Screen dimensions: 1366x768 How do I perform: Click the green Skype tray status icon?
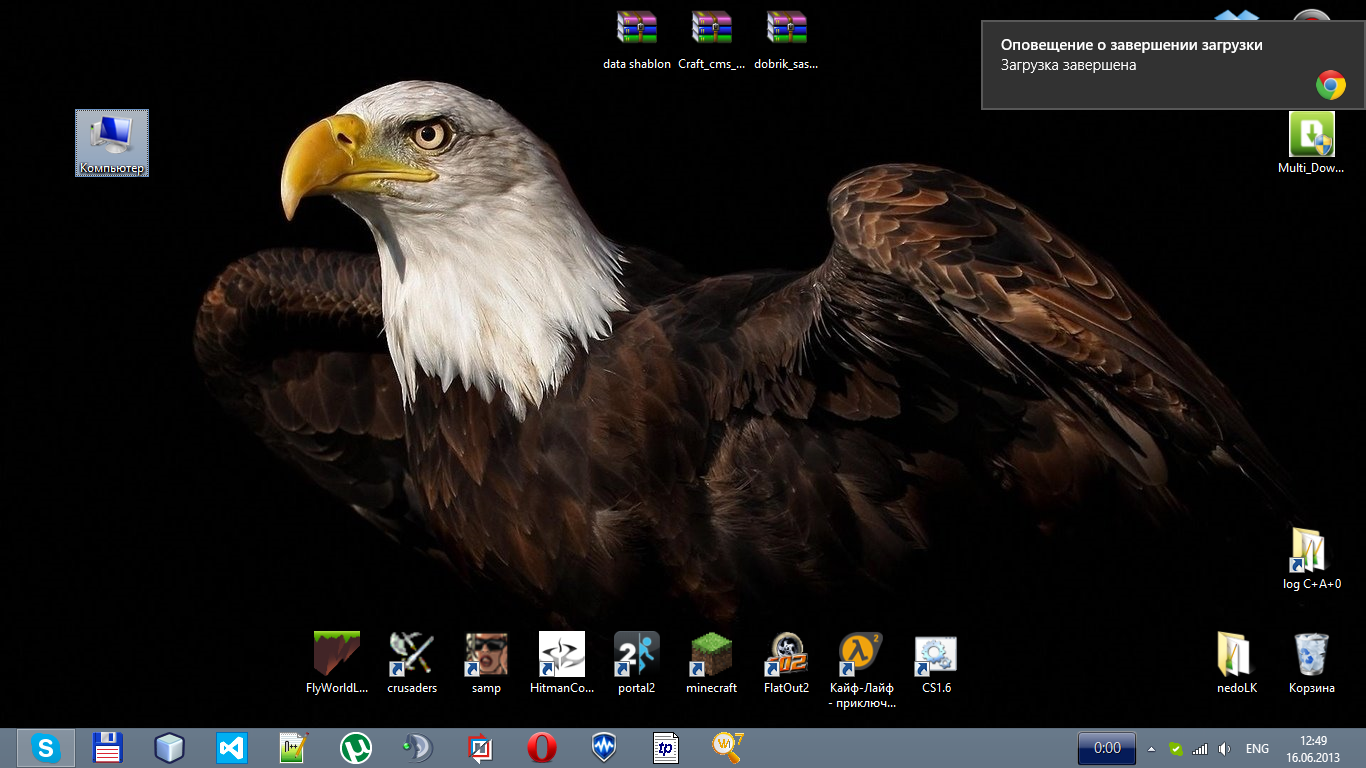1176,749
